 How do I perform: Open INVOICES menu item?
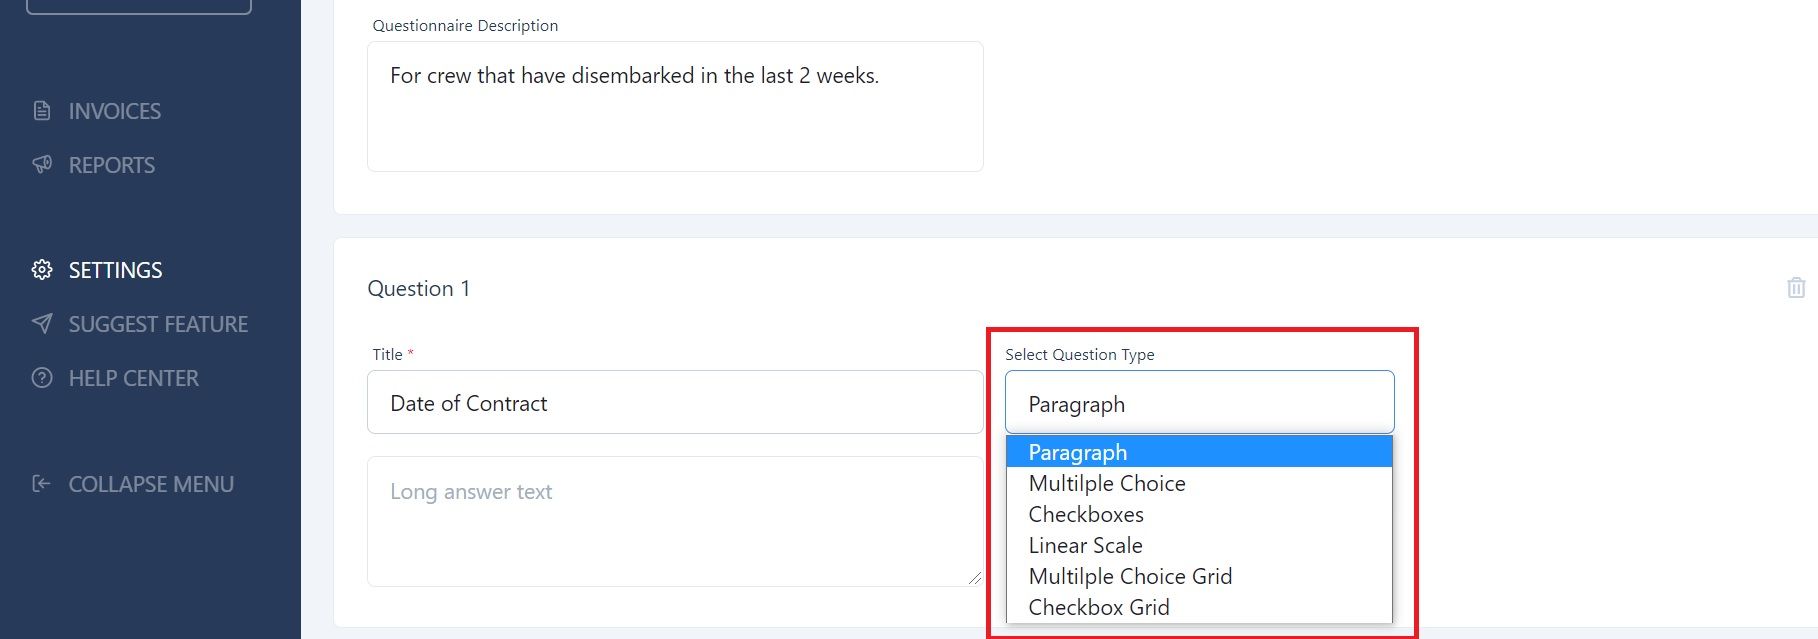coord(115,111)
